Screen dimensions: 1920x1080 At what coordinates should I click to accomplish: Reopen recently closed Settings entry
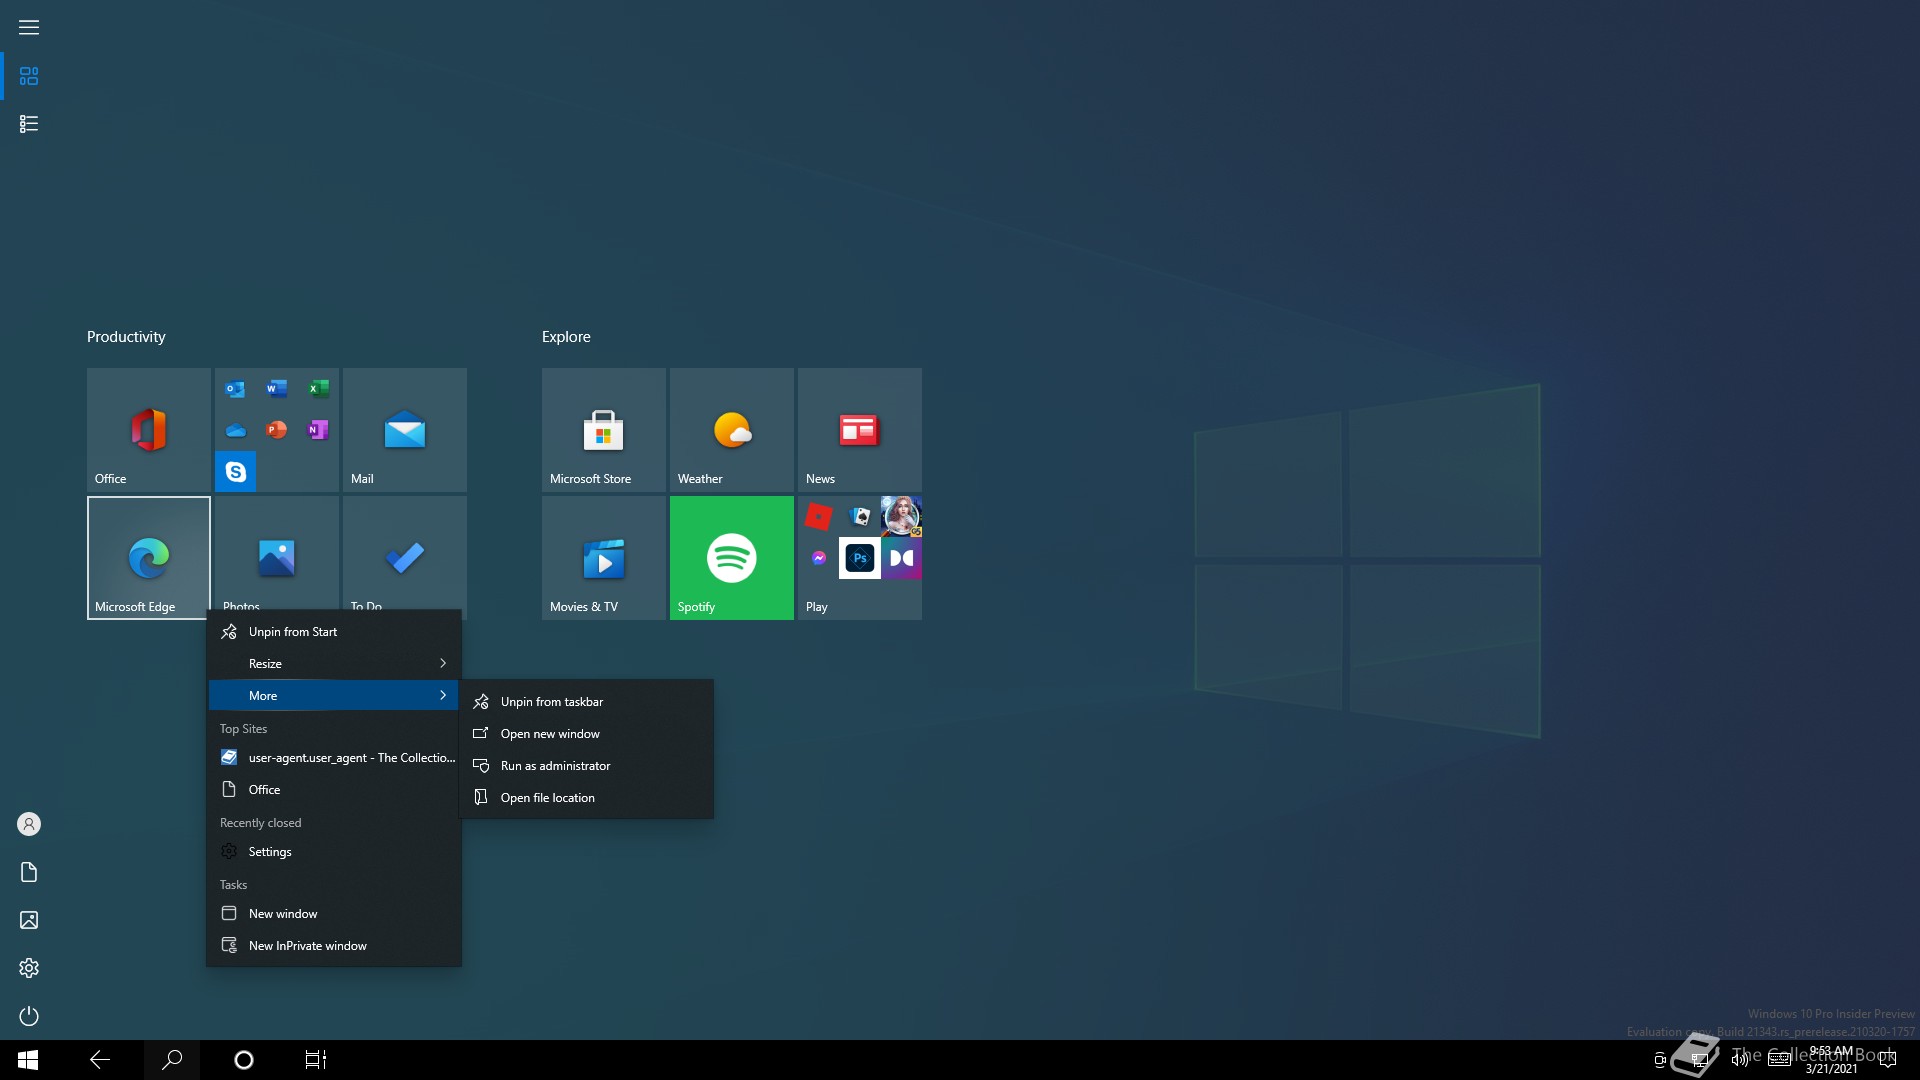coord(334,852)
